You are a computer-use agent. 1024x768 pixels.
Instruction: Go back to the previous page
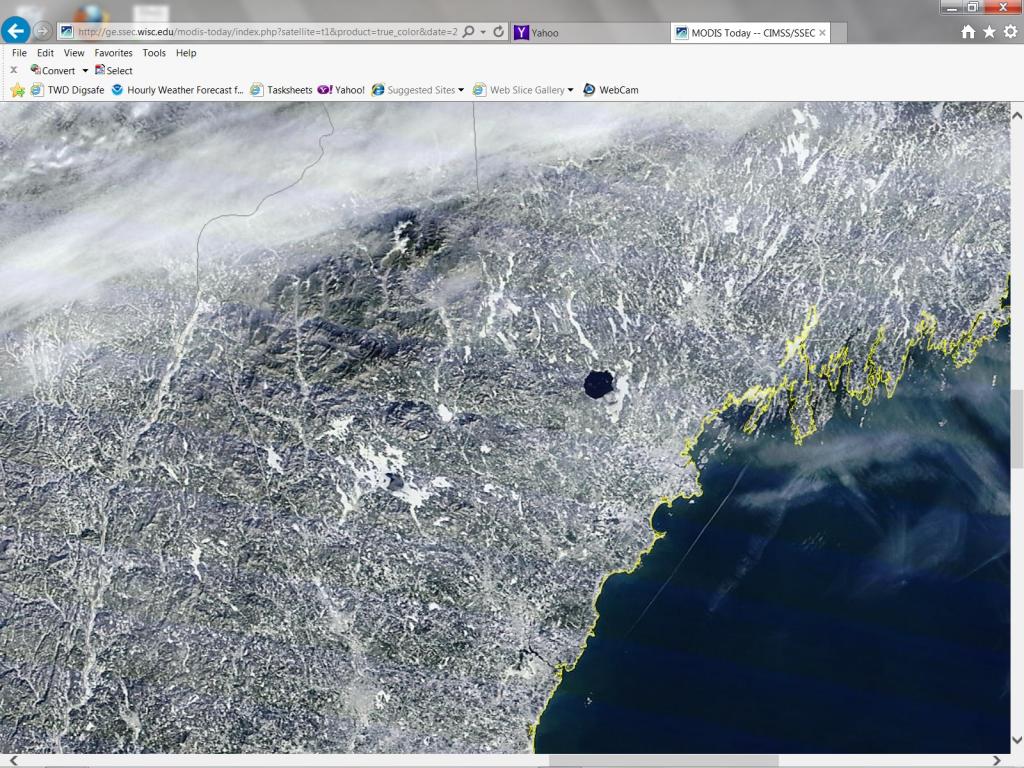click(16, 31)
